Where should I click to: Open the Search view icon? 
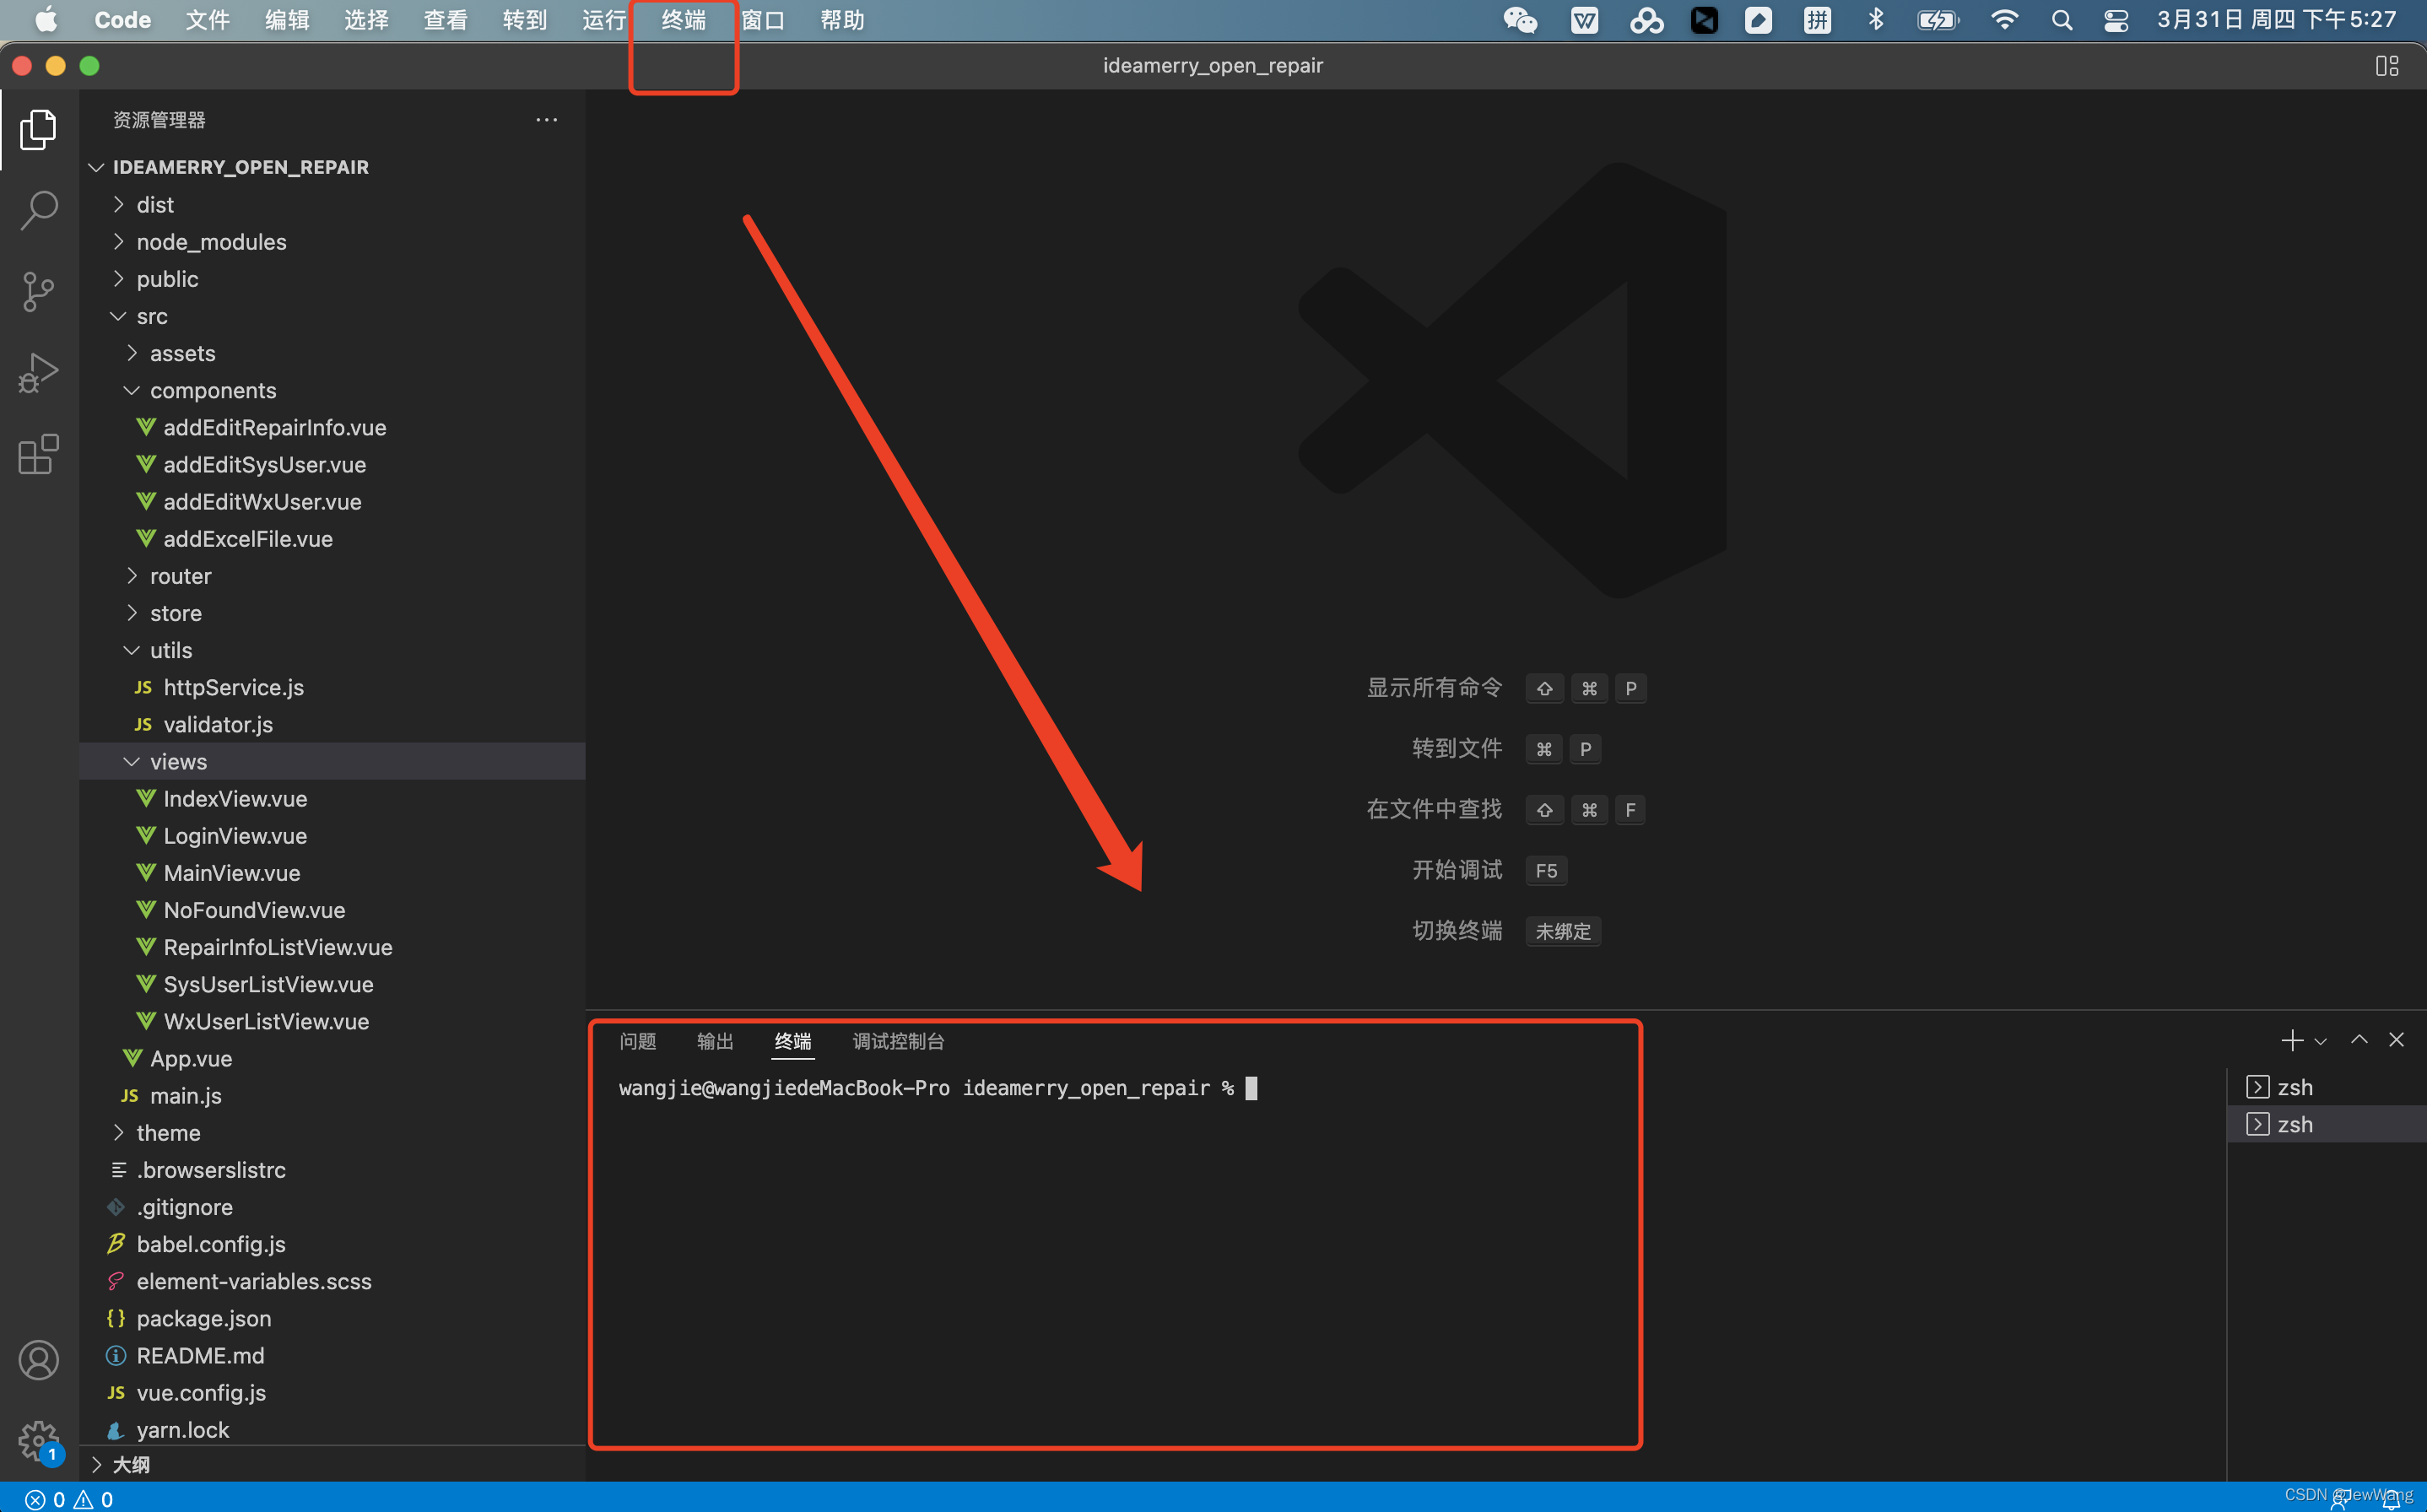(38, 211)
